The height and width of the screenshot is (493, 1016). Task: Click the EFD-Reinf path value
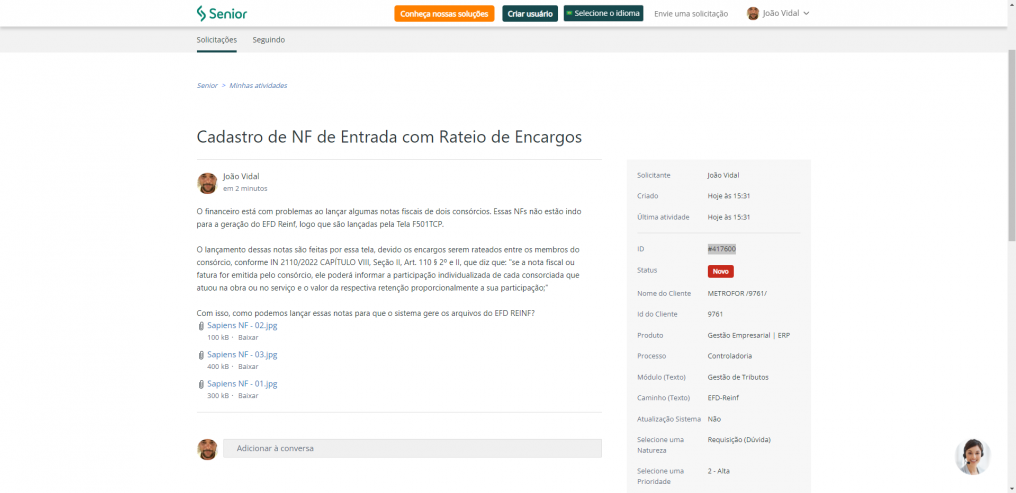point(723,398)
